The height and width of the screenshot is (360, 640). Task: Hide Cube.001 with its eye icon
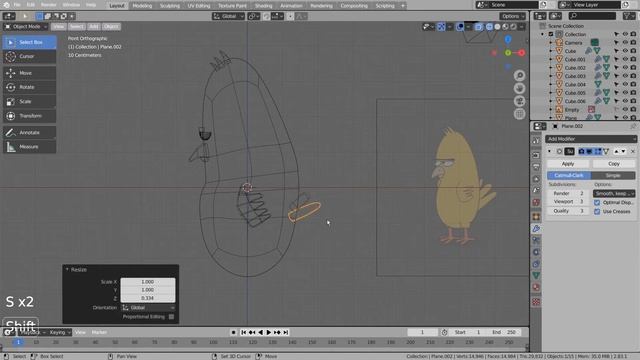625,59
